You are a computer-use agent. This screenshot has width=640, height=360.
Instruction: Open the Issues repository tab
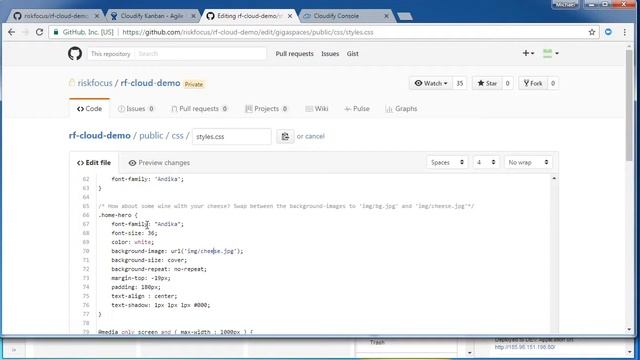point(136,109)
